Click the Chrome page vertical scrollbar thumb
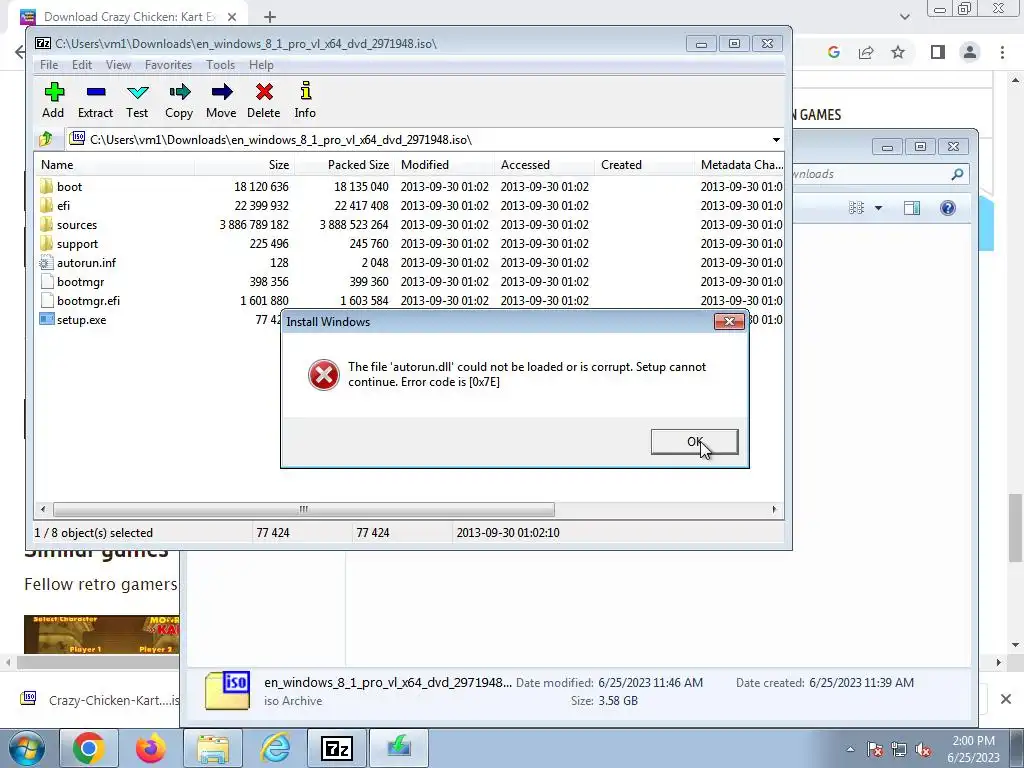The width and height of the screenshot is (1024, 768). tap(1015, 528)
